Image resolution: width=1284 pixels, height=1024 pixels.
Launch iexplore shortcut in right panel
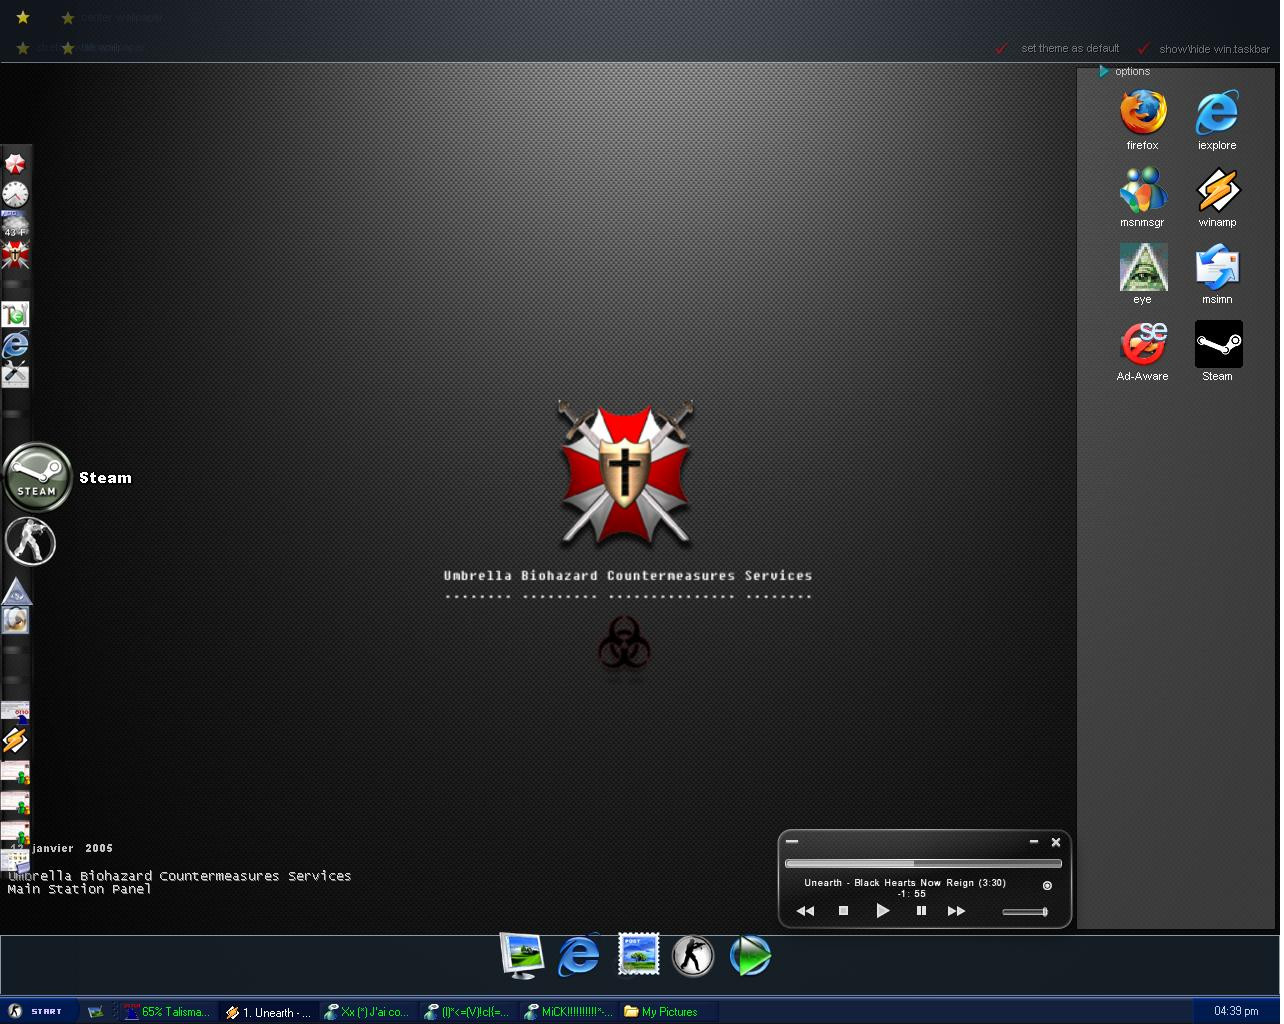pyautogui.click(x=1217, y=112)
